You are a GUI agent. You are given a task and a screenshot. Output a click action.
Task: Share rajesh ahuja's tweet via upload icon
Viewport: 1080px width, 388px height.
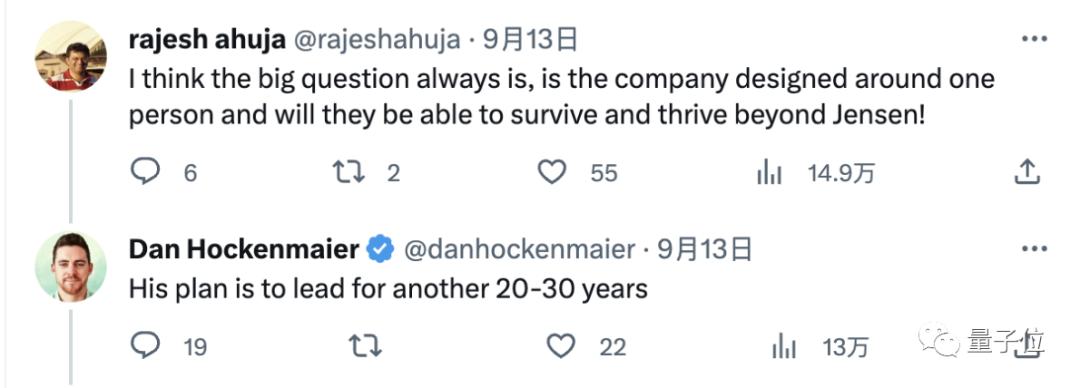pyautogui.click(x=1026, y=172)
